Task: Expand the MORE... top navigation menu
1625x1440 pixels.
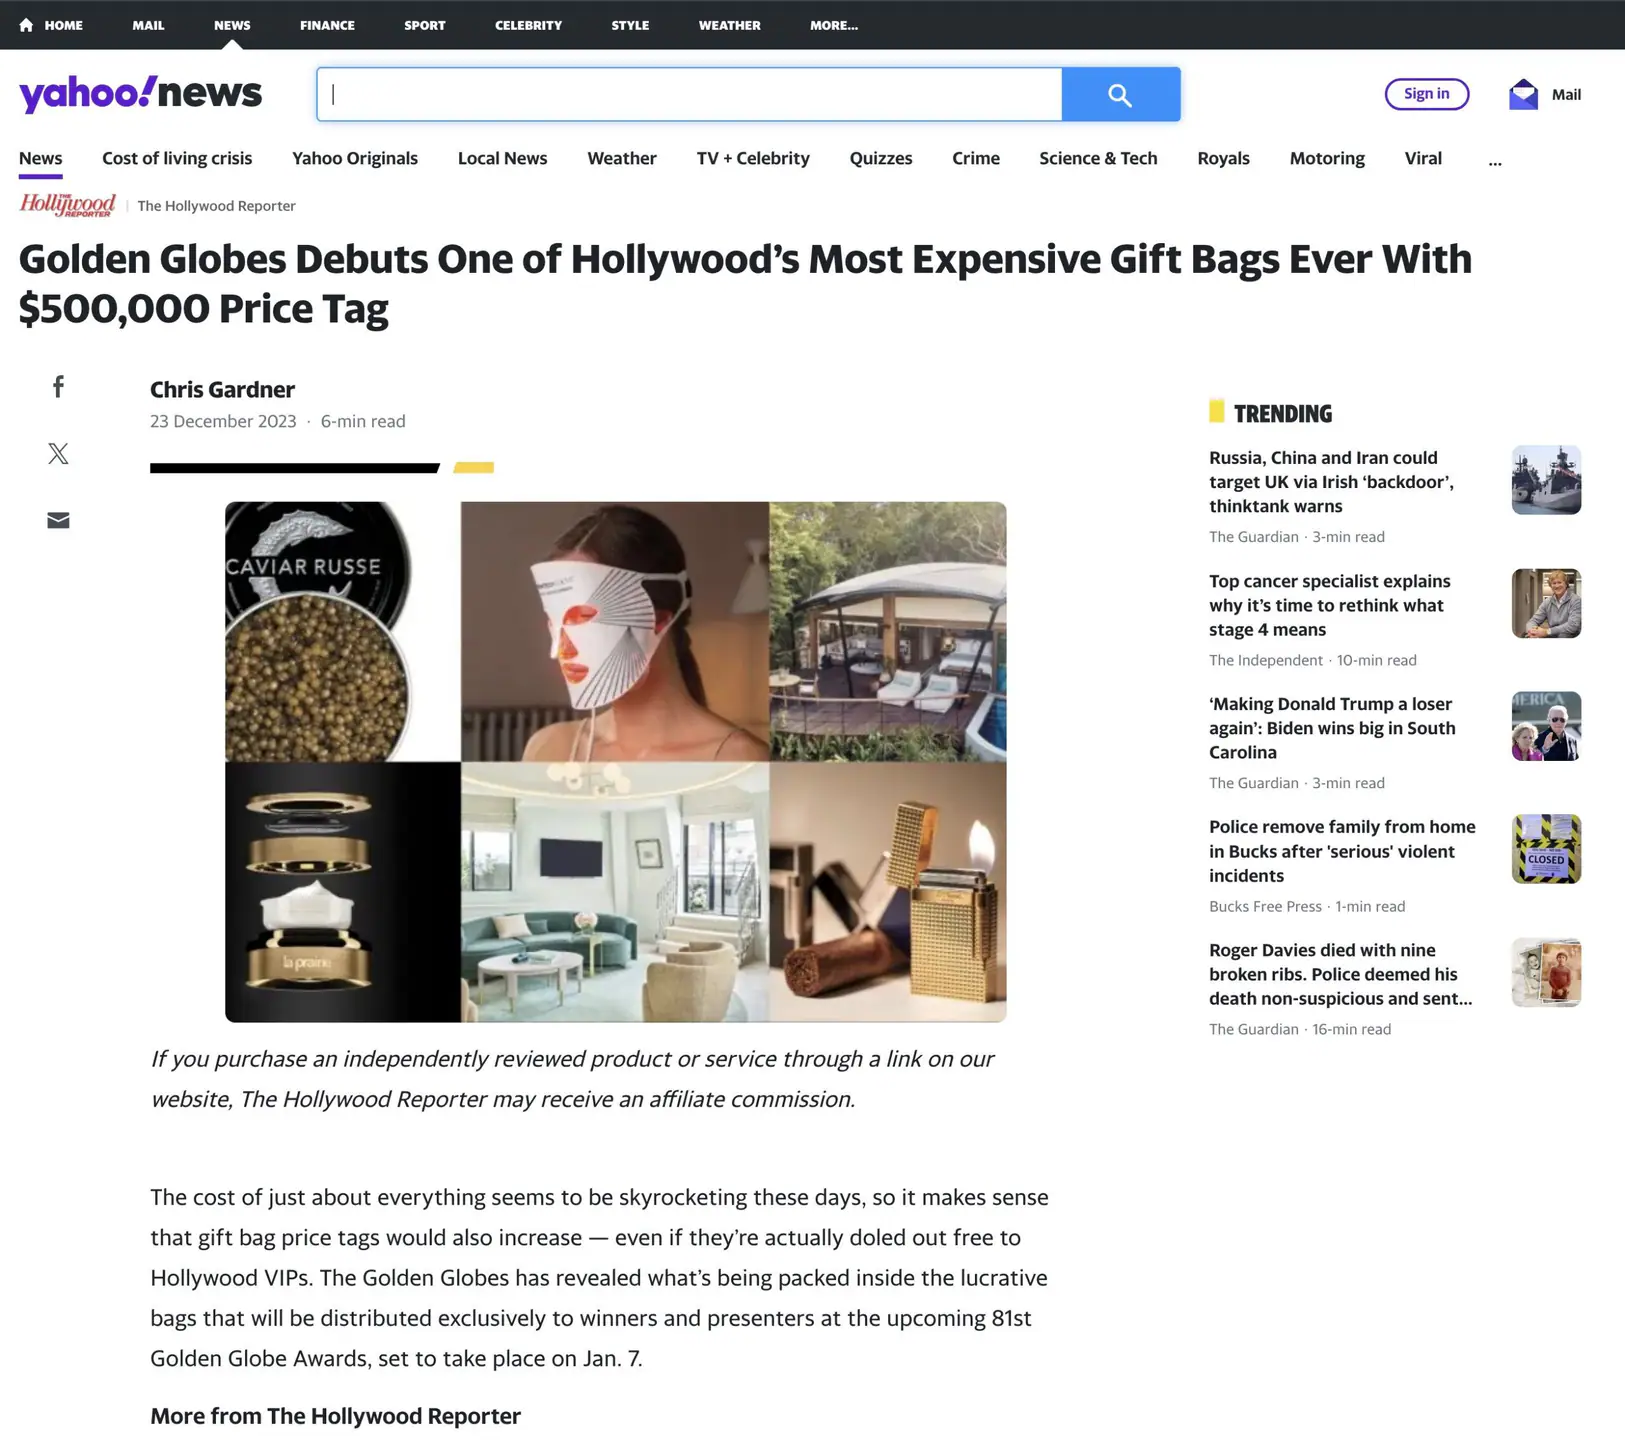Action: (832, 25)
